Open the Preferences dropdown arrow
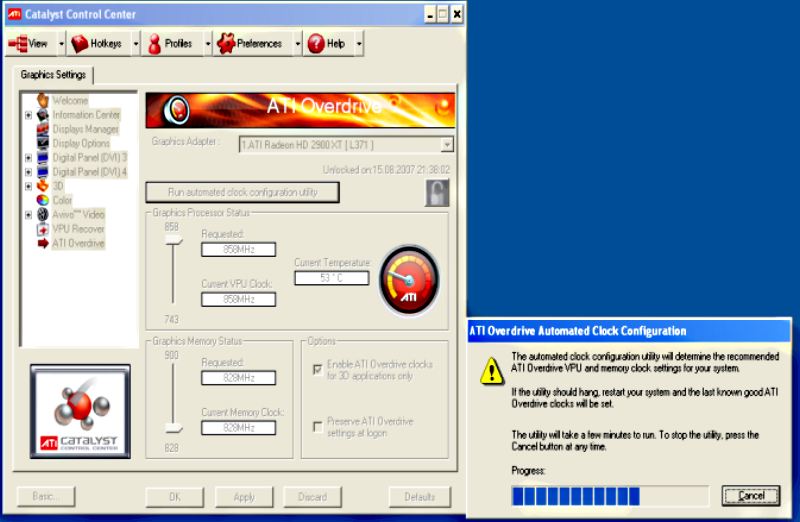 297,44
